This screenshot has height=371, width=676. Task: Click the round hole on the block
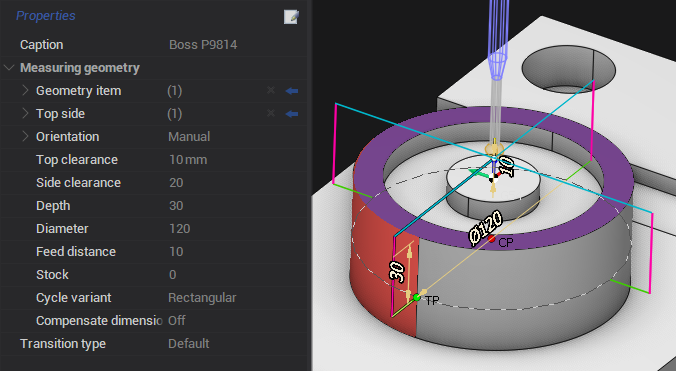click(569, 69)
